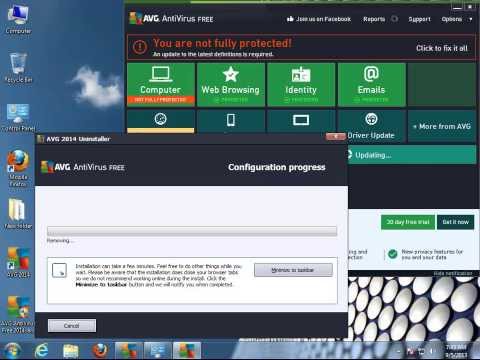Click the Updating status button
This screenshot has height=360, width=480.
click(x=411, y=155)
